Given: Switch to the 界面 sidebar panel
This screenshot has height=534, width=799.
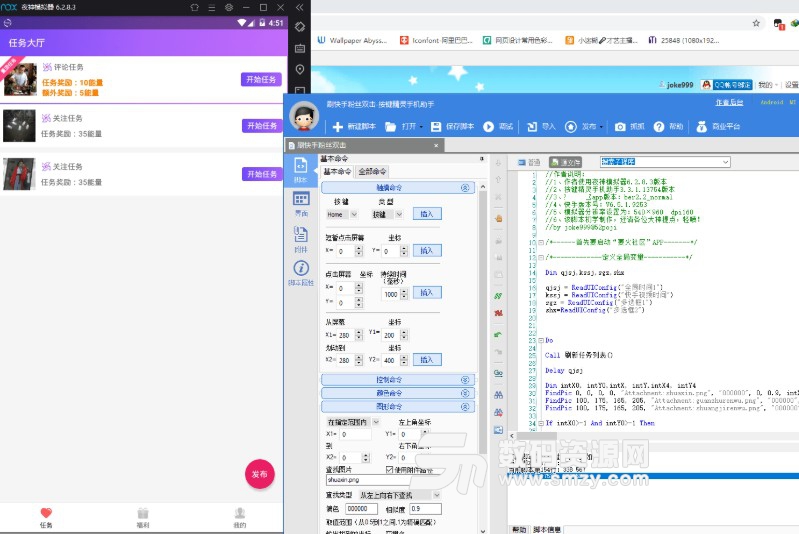Looking at the screenshot, I should coord(301,204).
